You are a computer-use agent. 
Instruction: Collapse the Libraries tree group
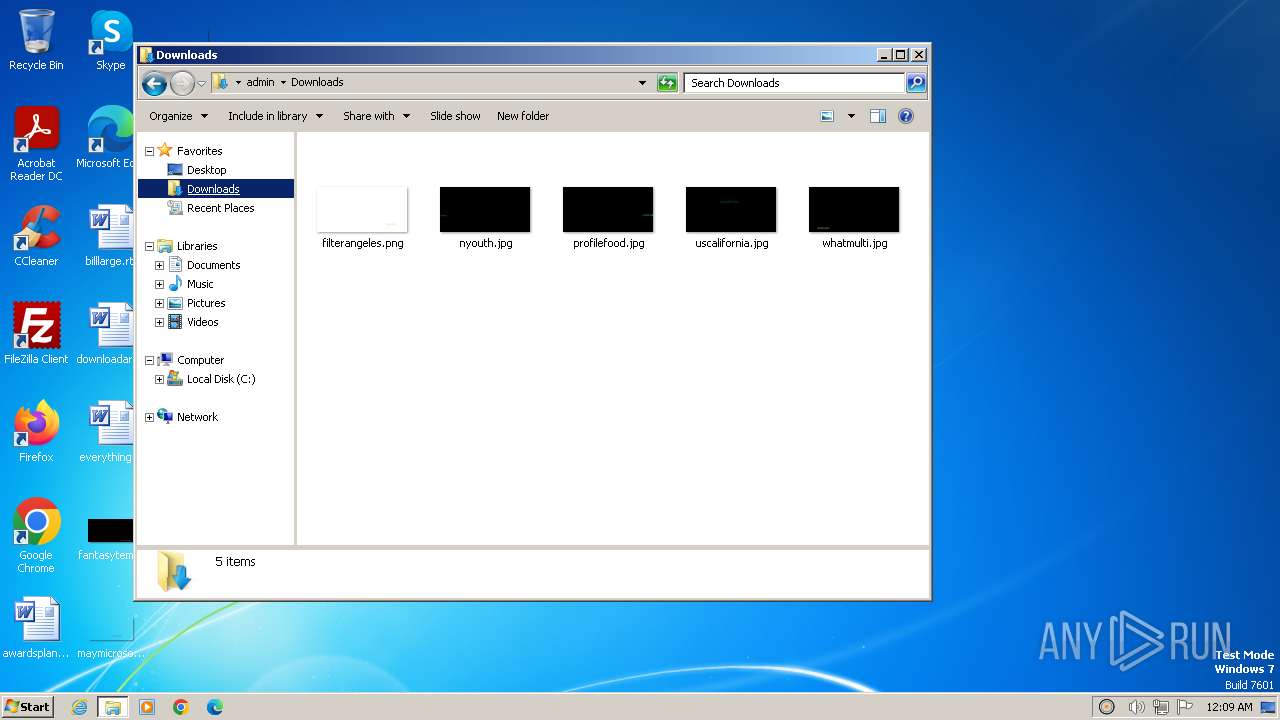coord(150,246)
